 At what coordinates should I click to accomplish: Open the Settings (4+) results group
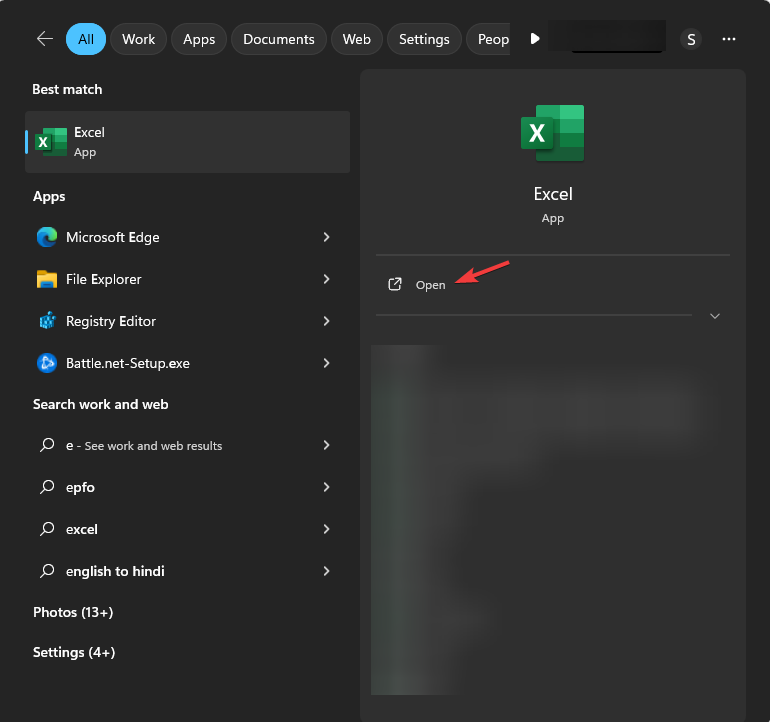(x=74, y=652)
